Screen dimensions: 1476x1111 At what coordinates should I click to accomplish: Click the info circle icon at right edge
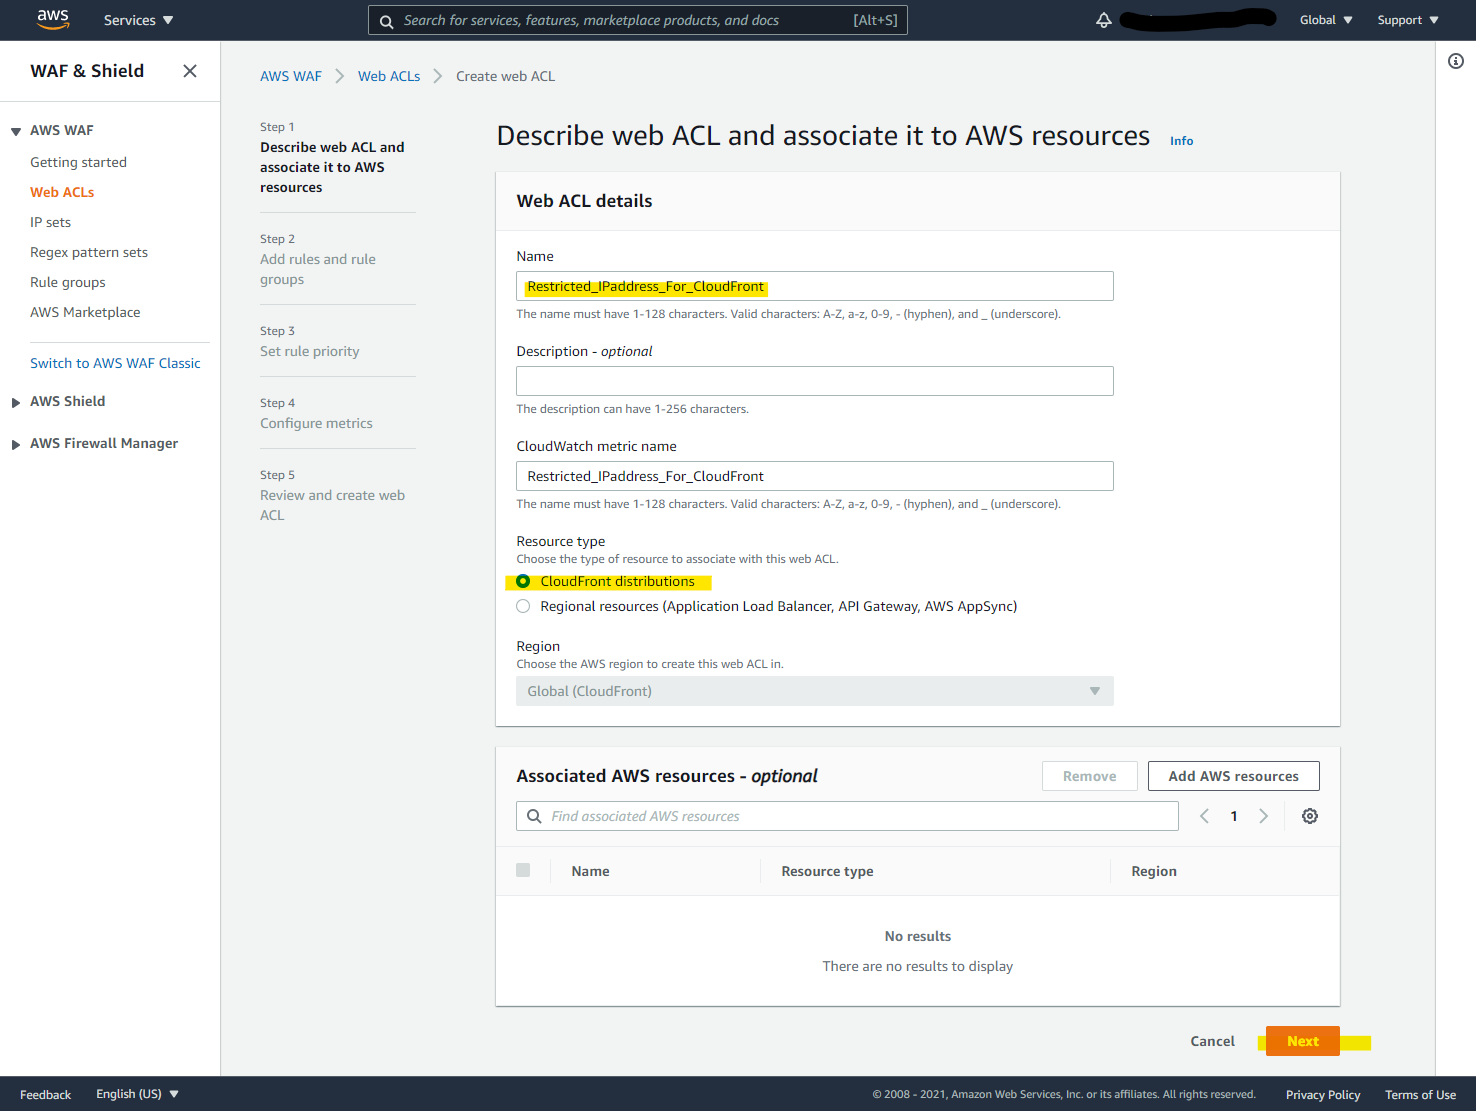(x=1456, y=61)
